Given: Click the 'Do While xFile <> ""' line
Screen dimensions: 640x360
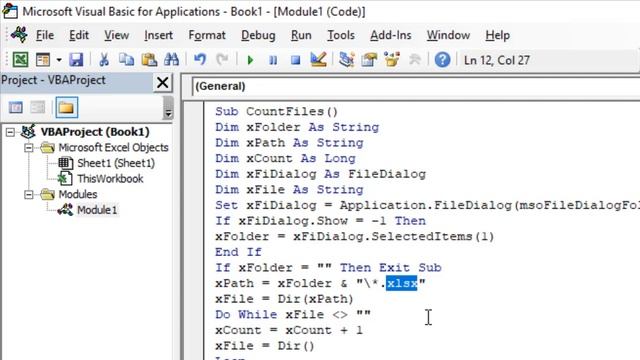Looking at the screenshot, I should click(293, 314).
